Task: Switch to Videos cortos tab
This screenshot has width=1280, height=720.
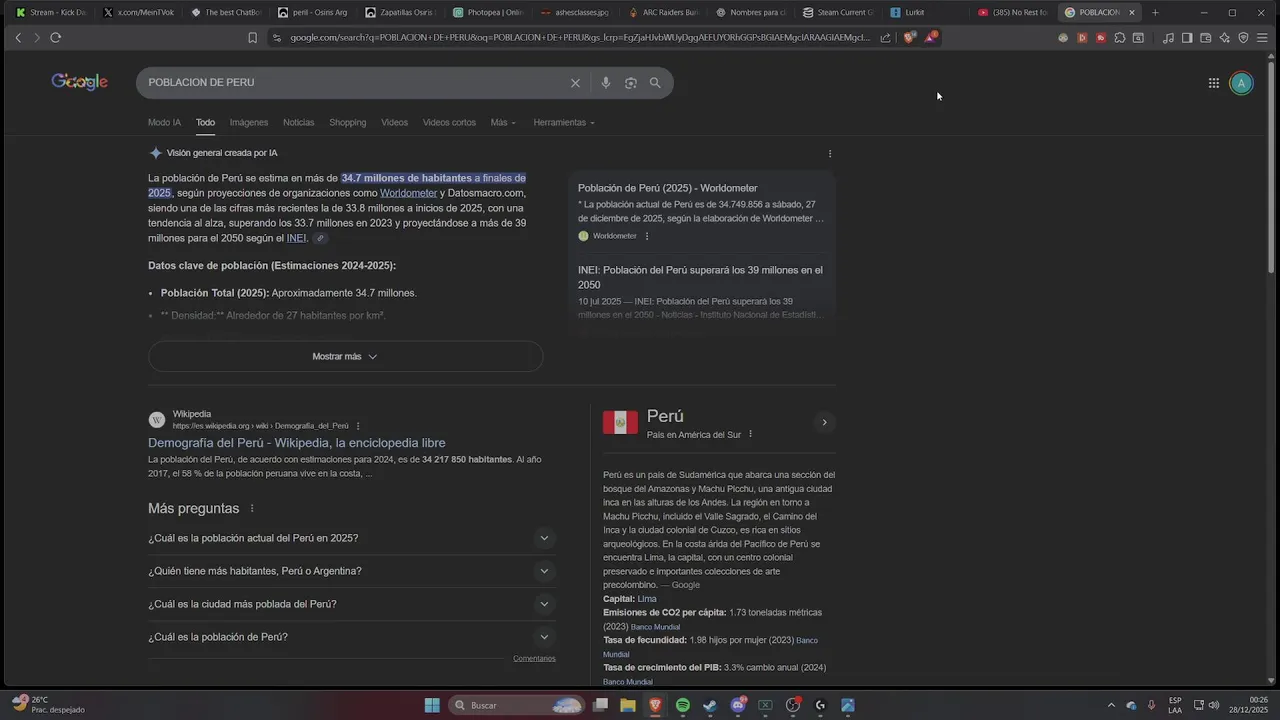Action: click(449, 123)
